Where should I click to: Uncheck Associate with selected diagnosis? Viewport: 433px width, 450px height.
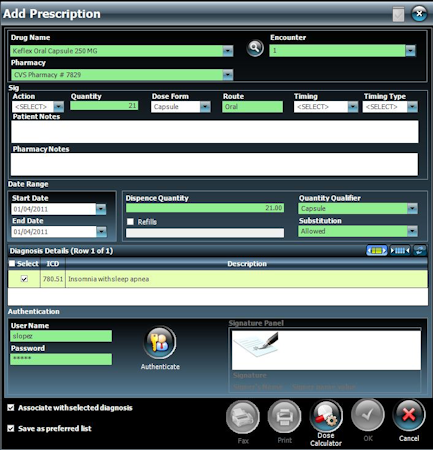click(x=11, y=407)
